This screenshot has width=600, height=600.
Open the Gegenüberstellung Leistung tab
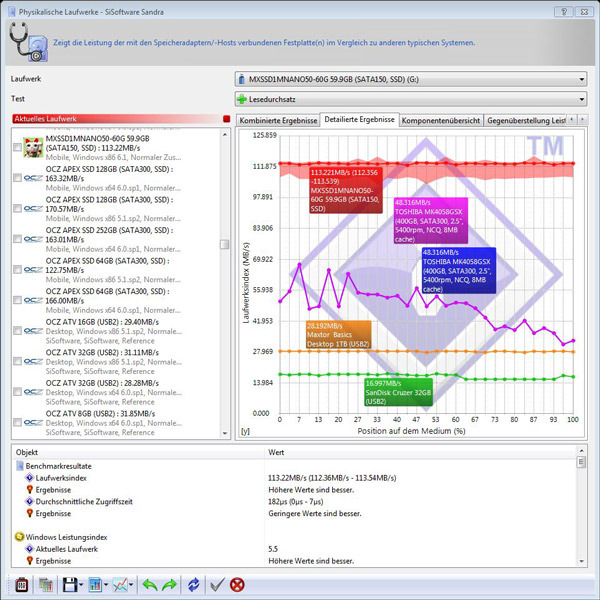pyautogui.click(x=526, y=121)
